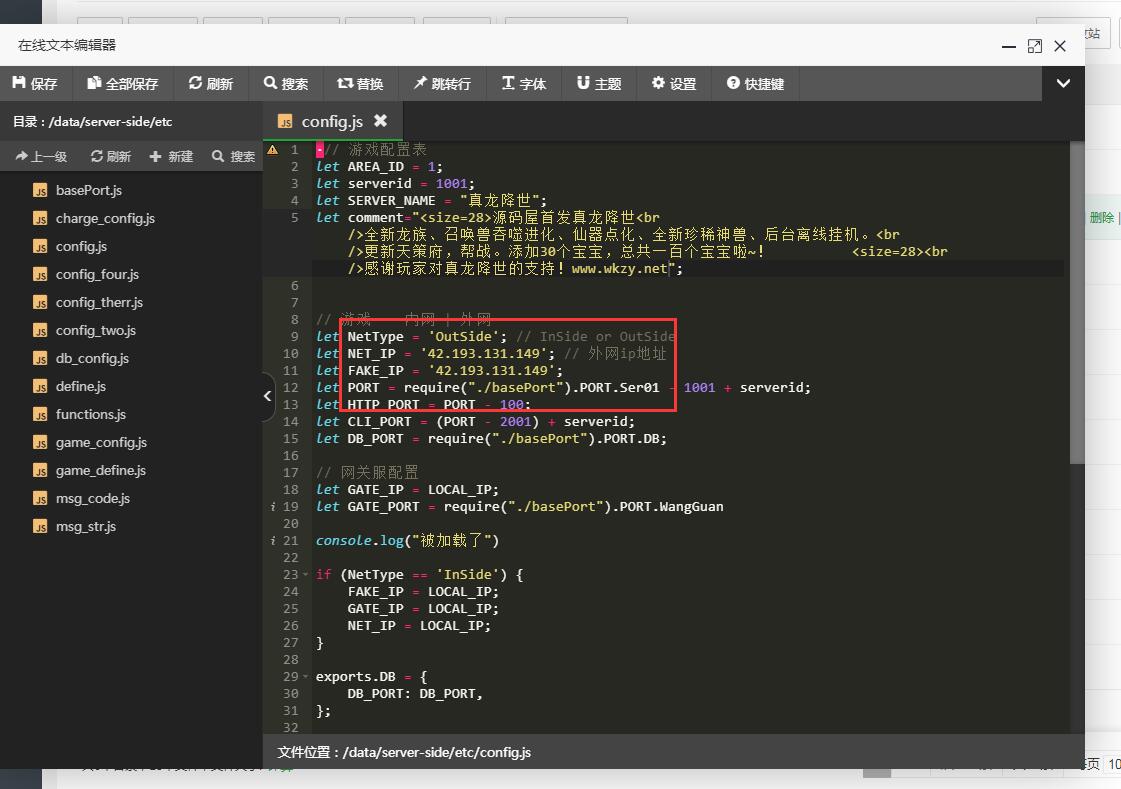1121x789 pixels.
Task: Switch to the config.js editor tab
Action: [x=331, y=121]
